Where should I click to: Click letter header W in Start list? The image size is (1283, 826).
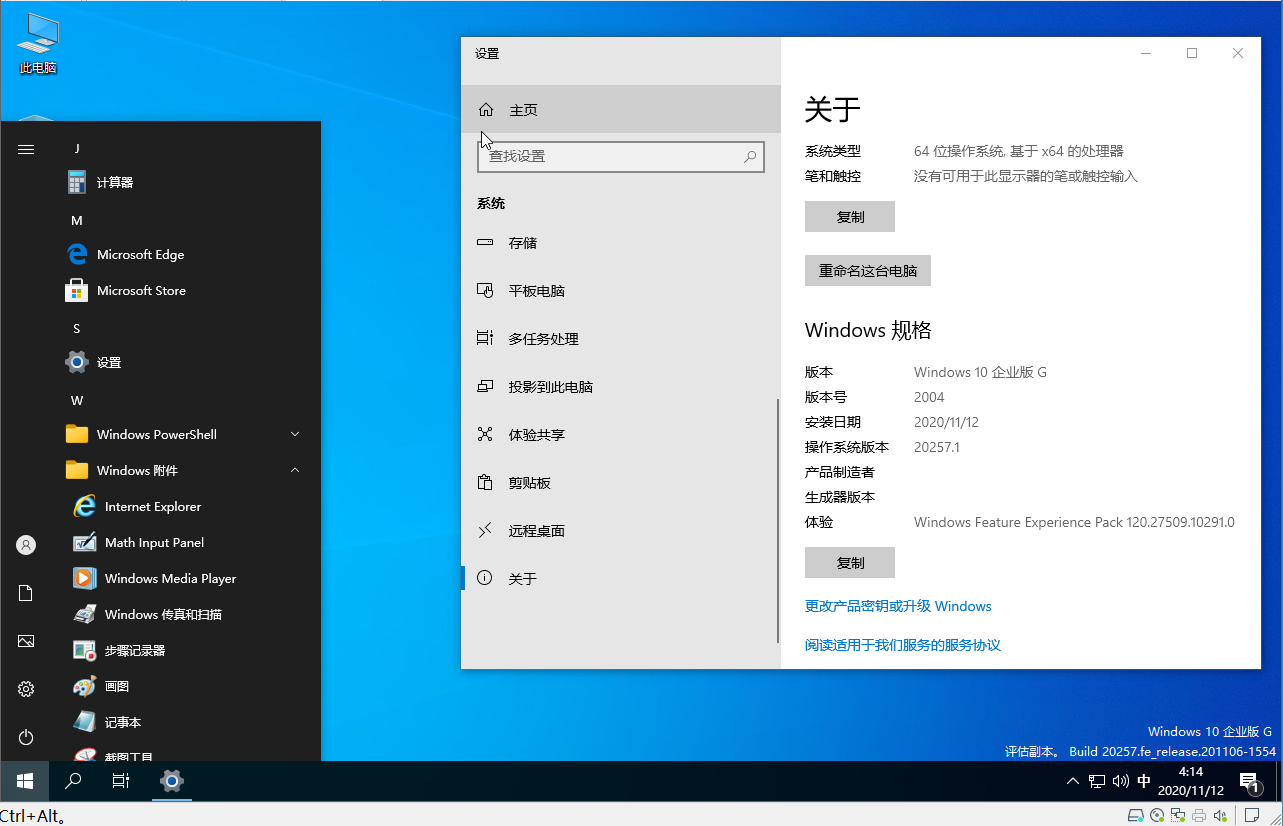tap(77, 400)
